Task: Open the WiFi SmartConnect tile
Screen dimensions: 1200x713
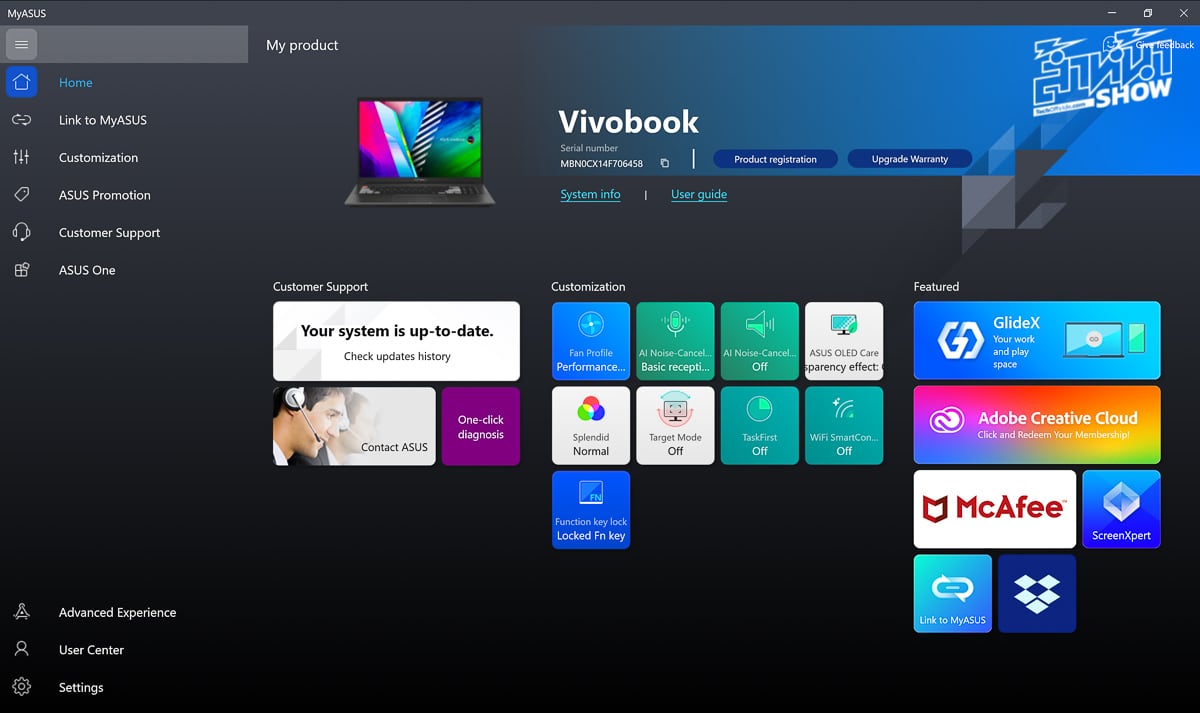Action: pos(844,426)
